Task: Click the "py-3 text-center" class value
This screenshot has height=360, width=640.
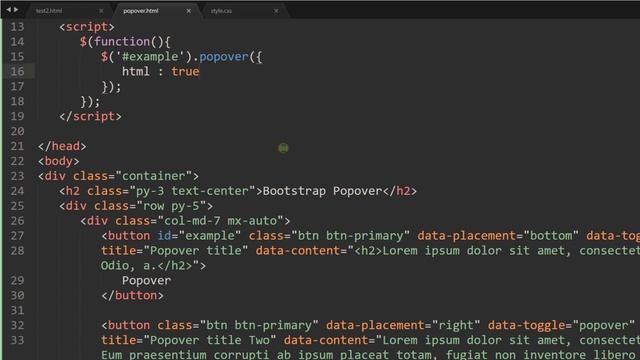Action: [192, 191]
